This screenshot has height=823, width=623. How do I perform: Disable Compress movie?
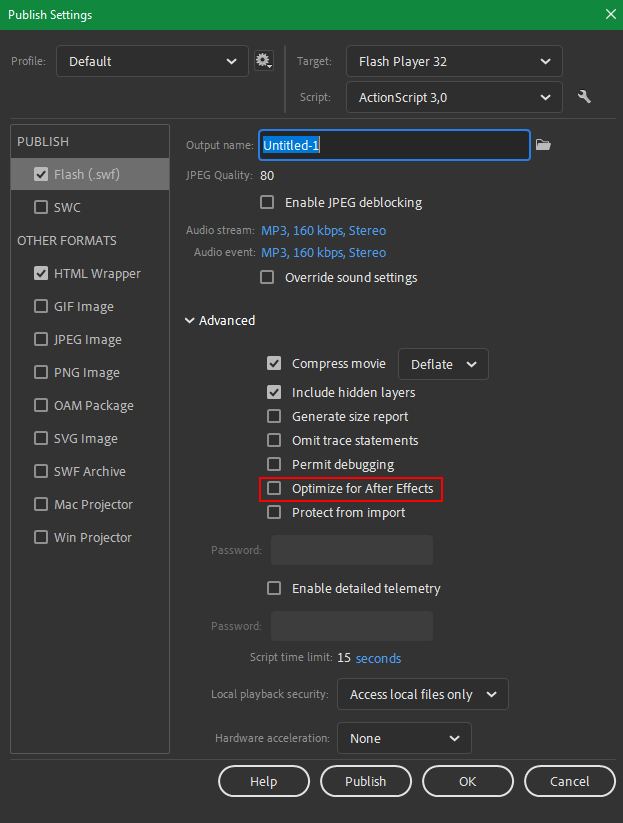(x=273, y=364)
